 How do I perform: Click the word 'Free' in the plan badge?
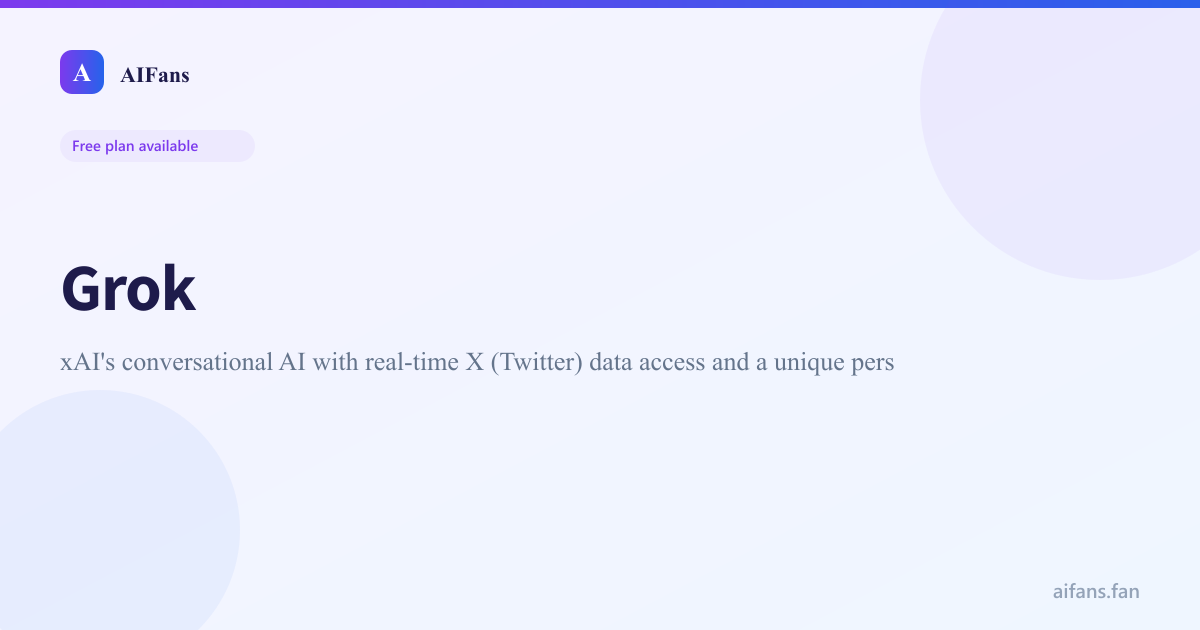86,146
